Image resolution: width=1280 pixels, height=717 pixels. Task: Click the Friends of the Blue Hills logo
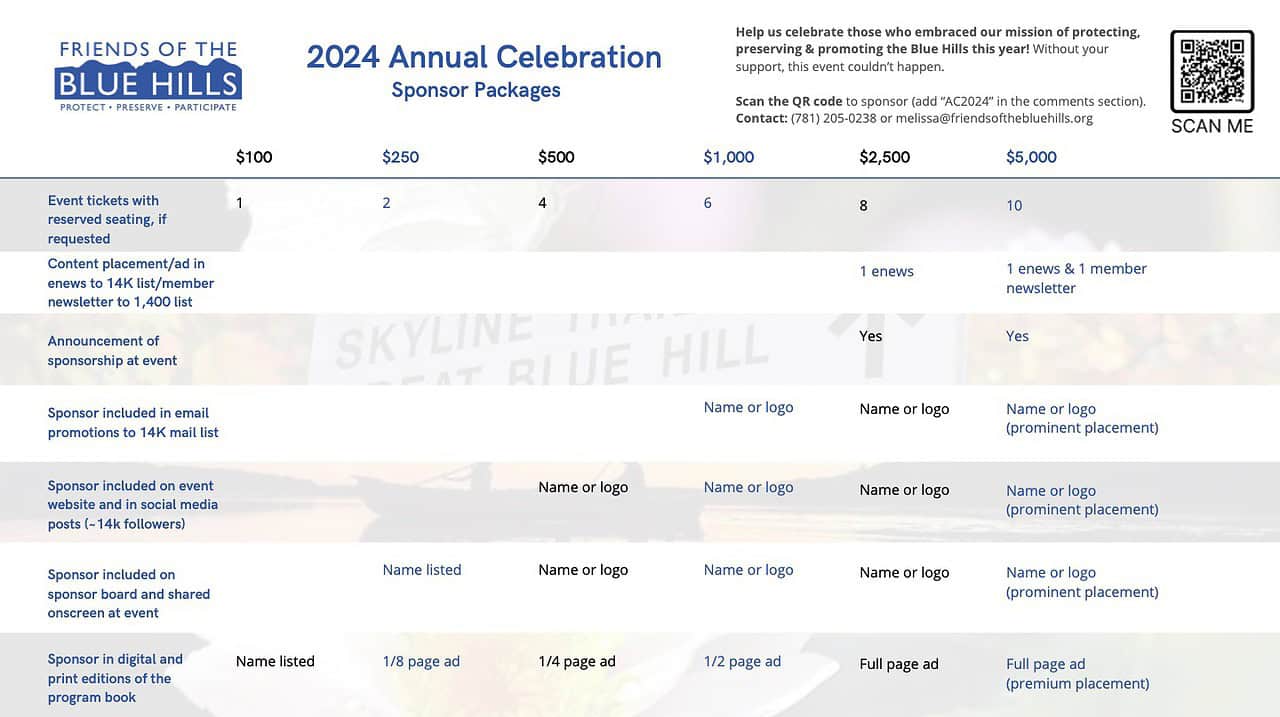(148, 76)
